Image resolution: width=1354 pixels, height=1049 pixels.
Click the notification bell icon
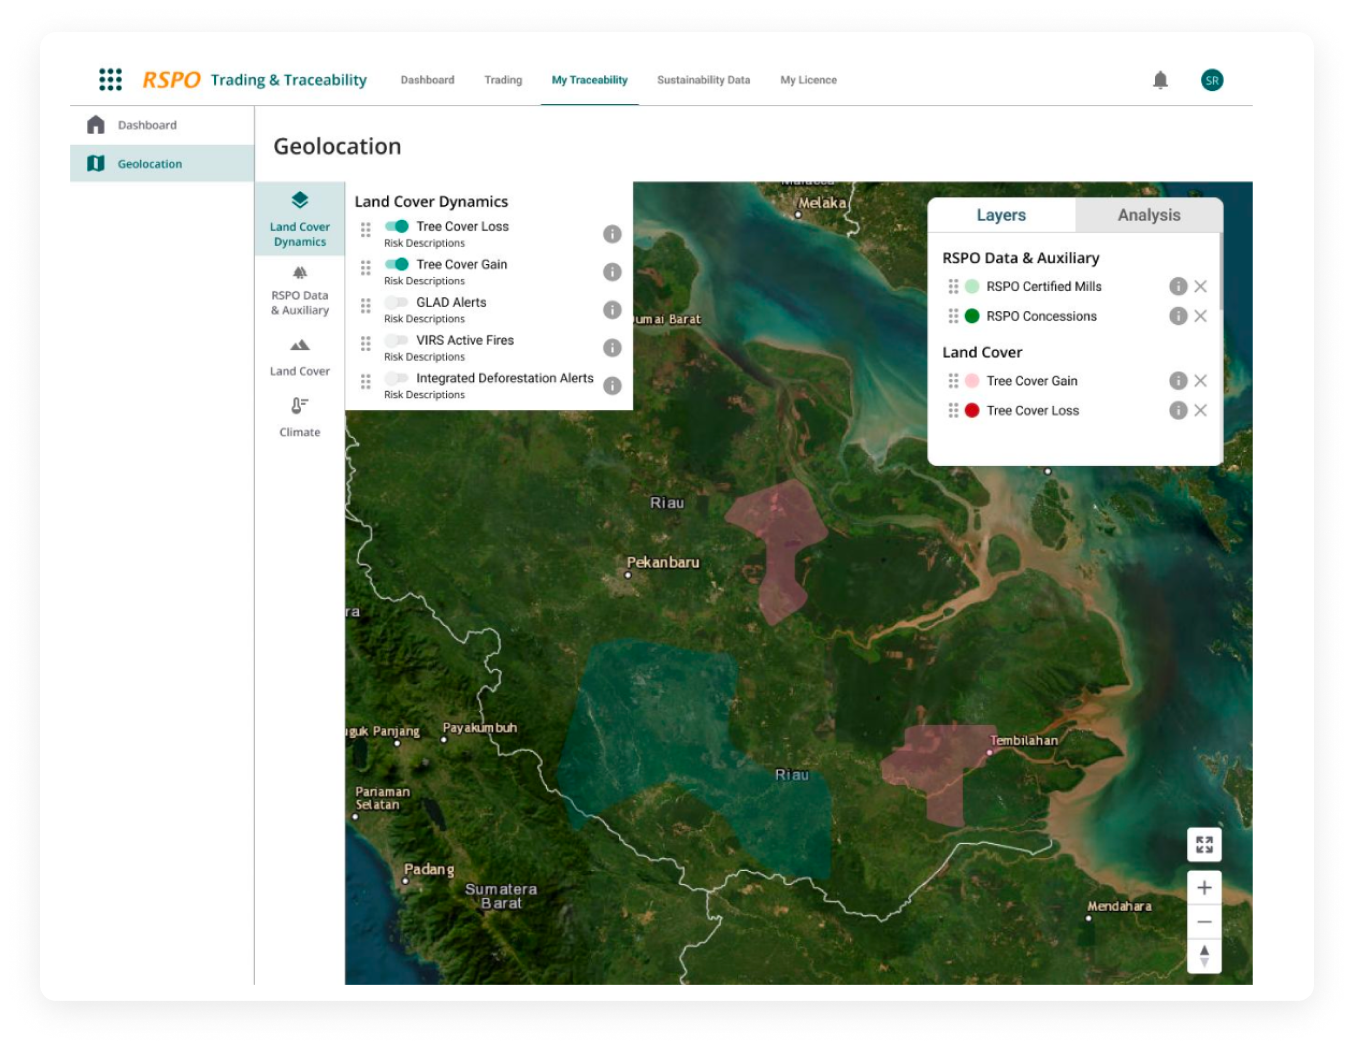tap(1160, 80)
